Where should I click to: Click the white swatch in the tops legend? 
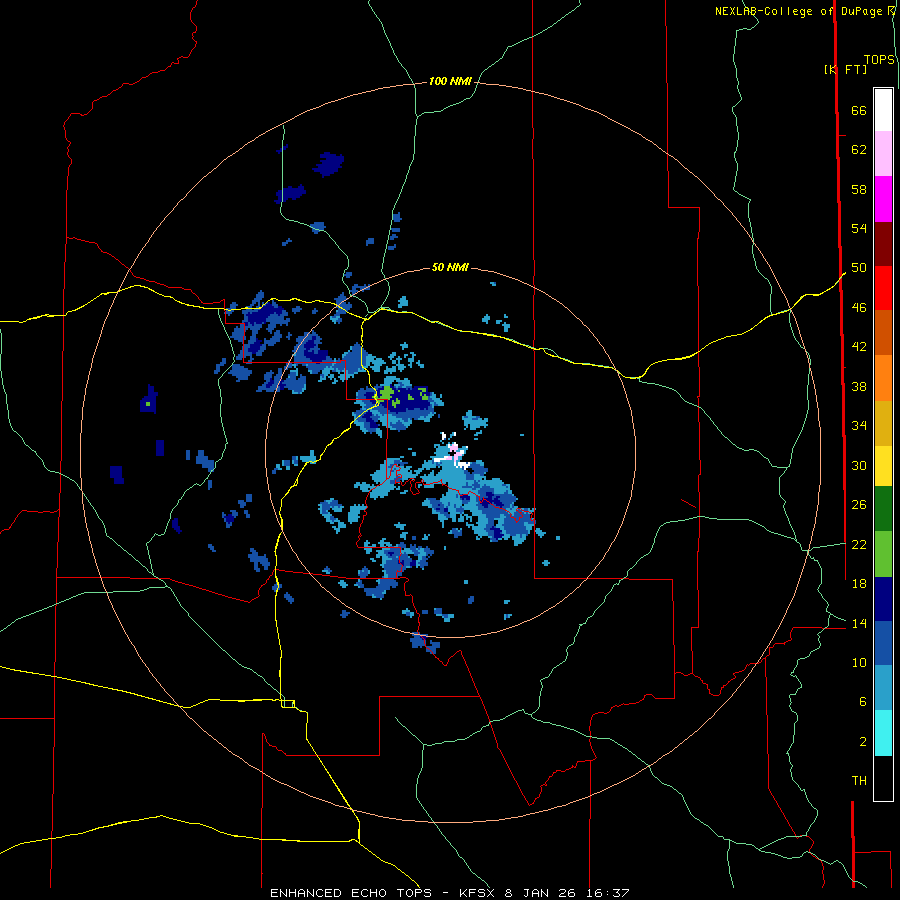tap(883, 110)
